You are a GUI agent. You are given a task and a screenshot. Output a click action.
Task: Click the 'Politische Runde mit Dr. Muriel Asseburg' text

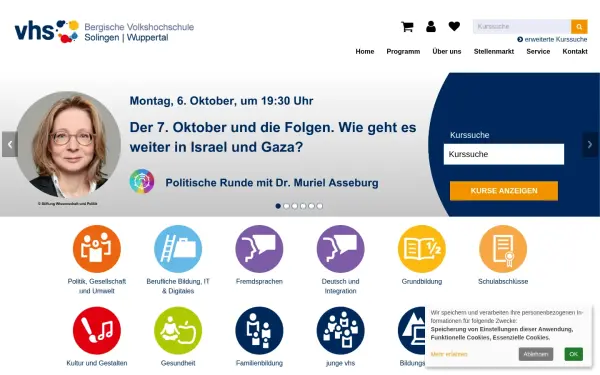click(x=272, y=183)
